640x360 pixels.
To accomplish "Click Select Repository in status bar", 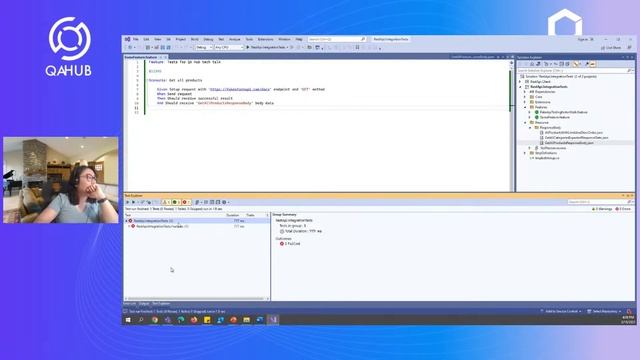I will click(x=604, y=311).
